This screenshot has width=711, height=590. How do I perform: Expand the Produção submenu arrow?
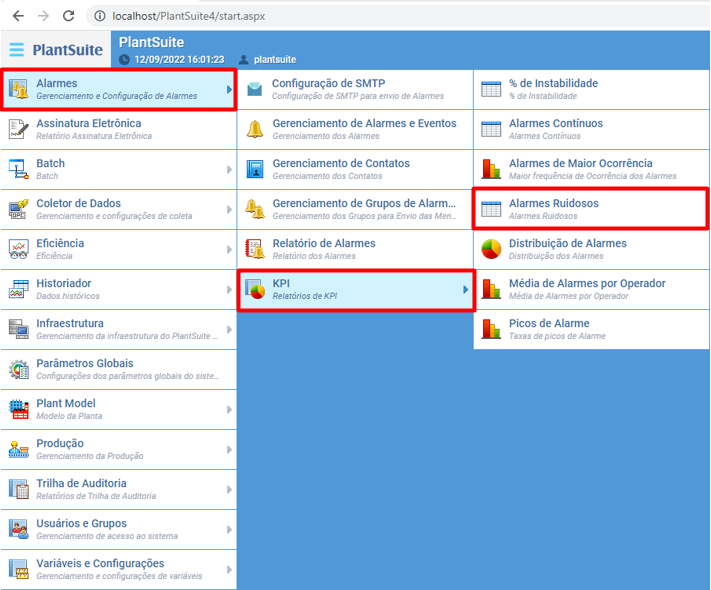[229, 449]
